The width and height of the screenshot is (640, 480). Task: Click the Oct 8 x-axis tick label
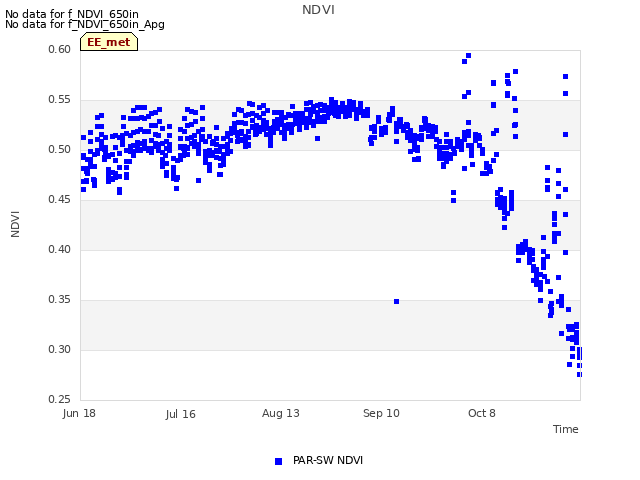(482, 413)
